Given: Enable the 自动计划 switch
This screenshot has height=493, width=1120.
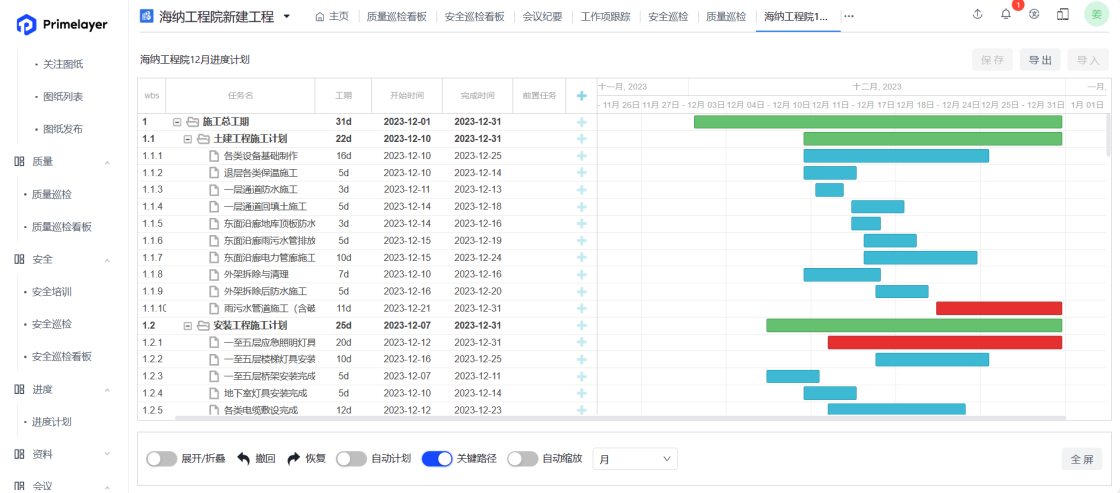Looking at the screenshot, I should (351, 459).
